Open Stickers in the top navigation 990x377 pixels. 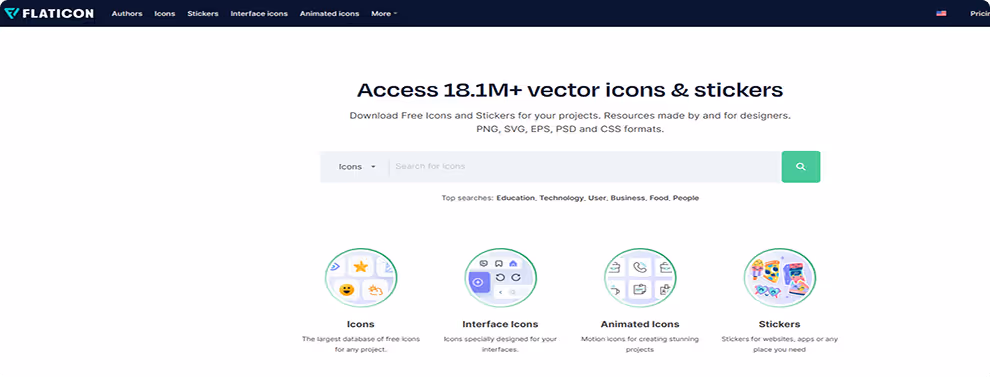203,13
